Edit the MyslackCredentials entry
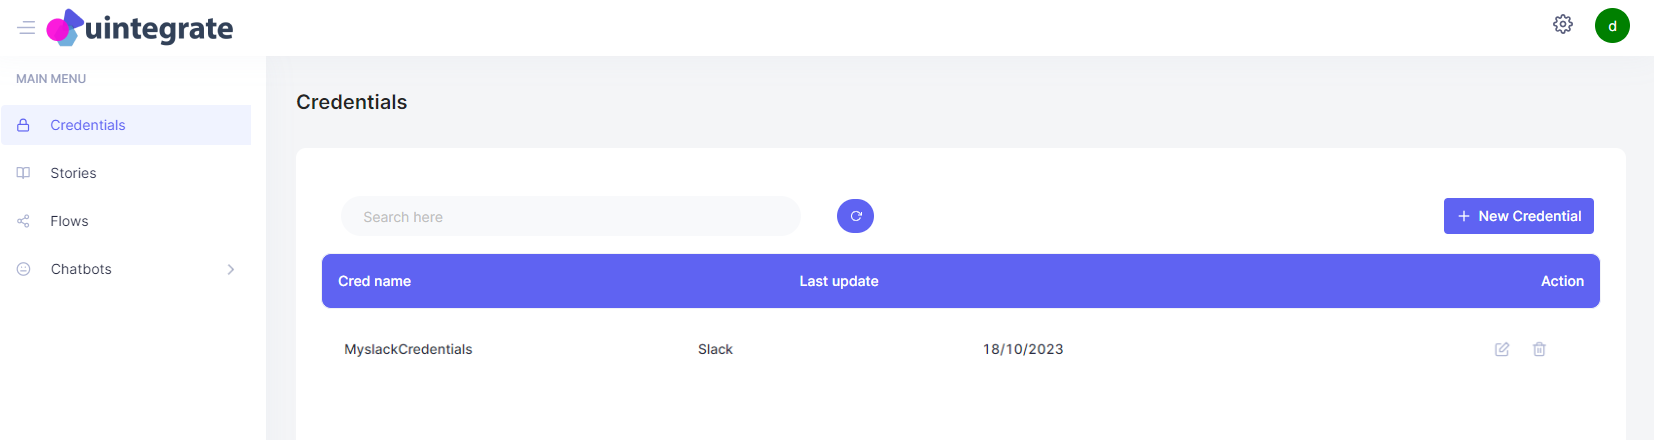Viewport: 1654px width, 440px height. (x=1502, y=349)
